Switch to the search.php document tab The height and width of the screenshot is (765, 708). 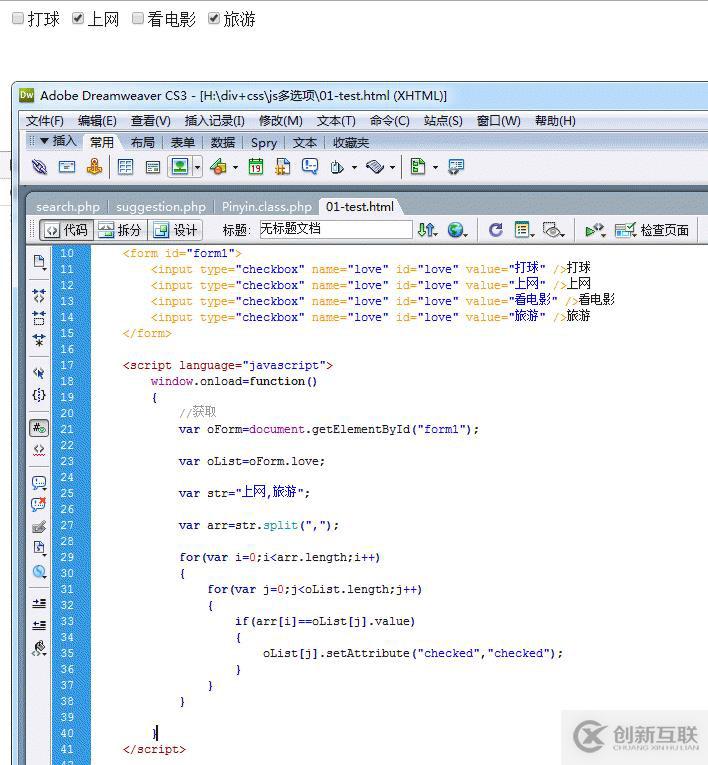pos(68,207)
